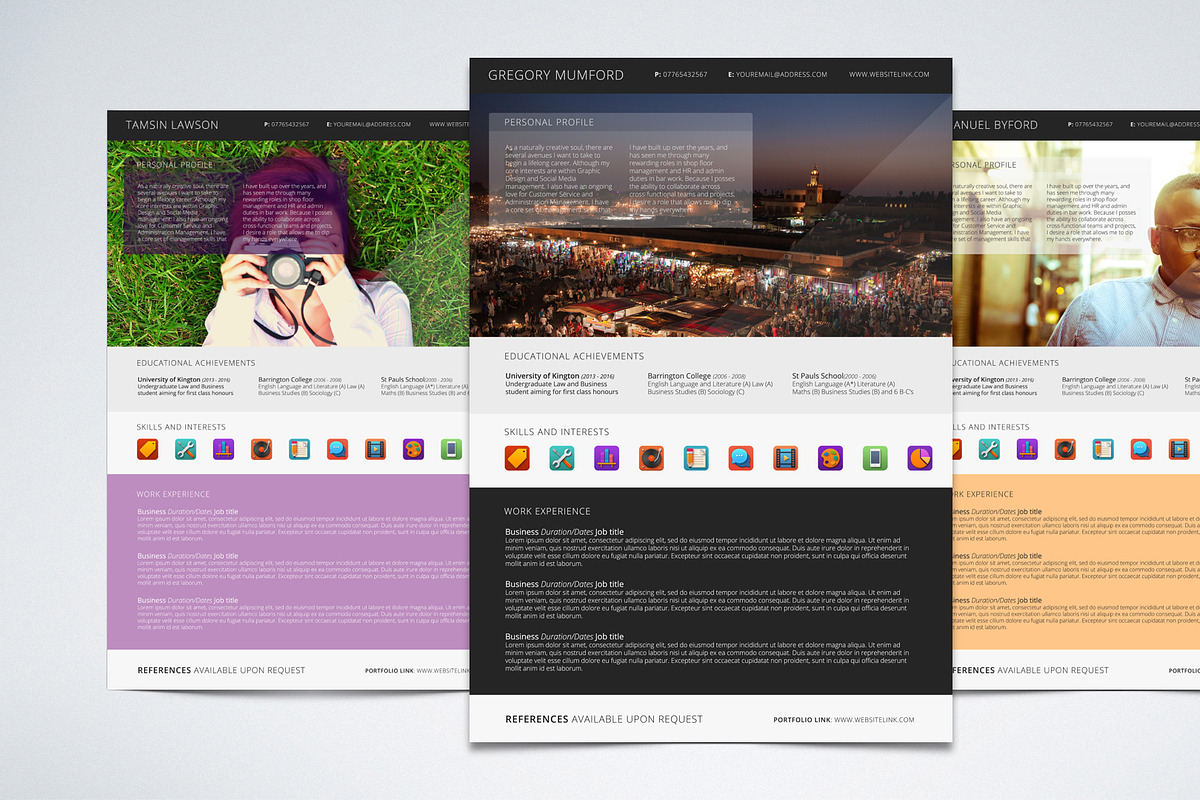1200x800 pixels.
Task: Select the pie chart icon on Gregory Mumford's resume
Action: [920, 458]
